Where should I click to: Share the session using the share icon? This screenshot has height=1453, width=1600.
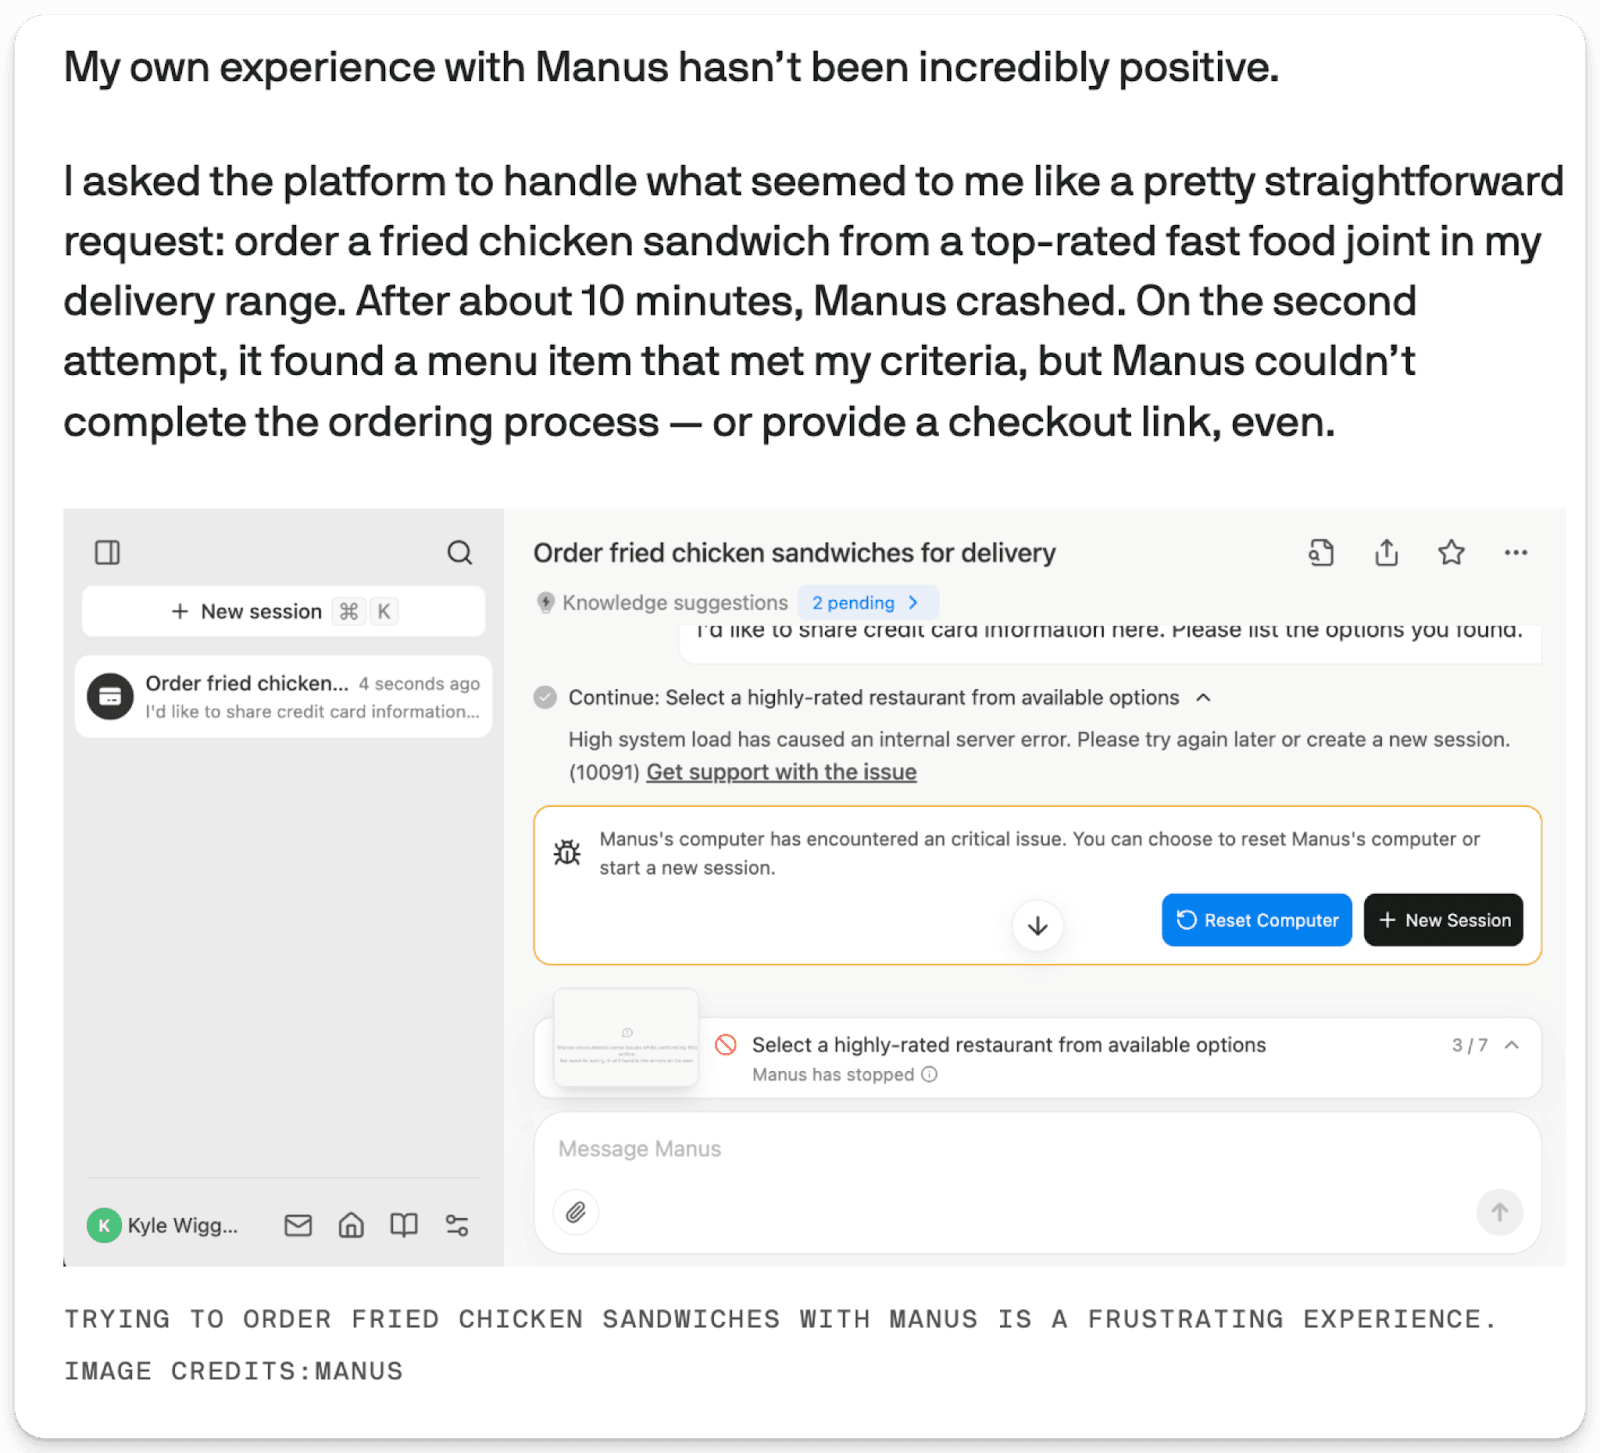[x=1385, y=552]
